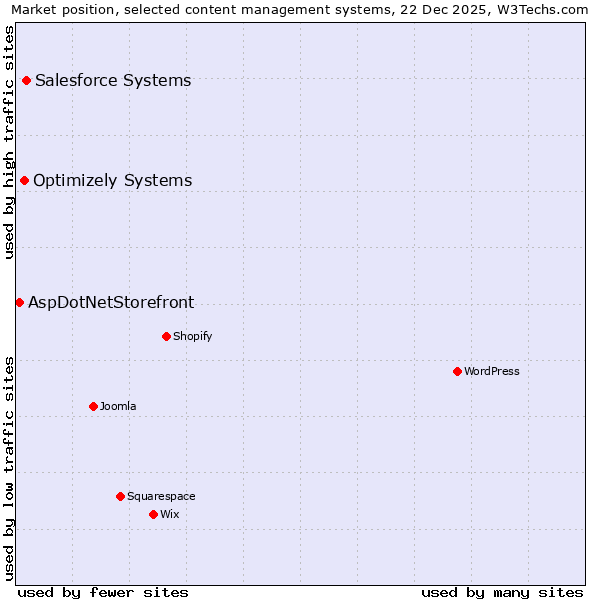Click the 'used by fewer sites' axis label
The height and width of the screenshot is (600, 600).
(103, 593)
